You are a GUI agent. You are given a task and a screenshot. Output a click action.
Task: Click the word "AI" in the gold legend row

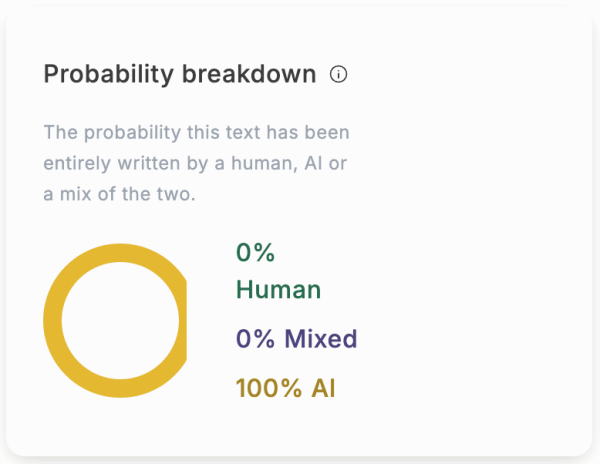click(x=323, y=387)
